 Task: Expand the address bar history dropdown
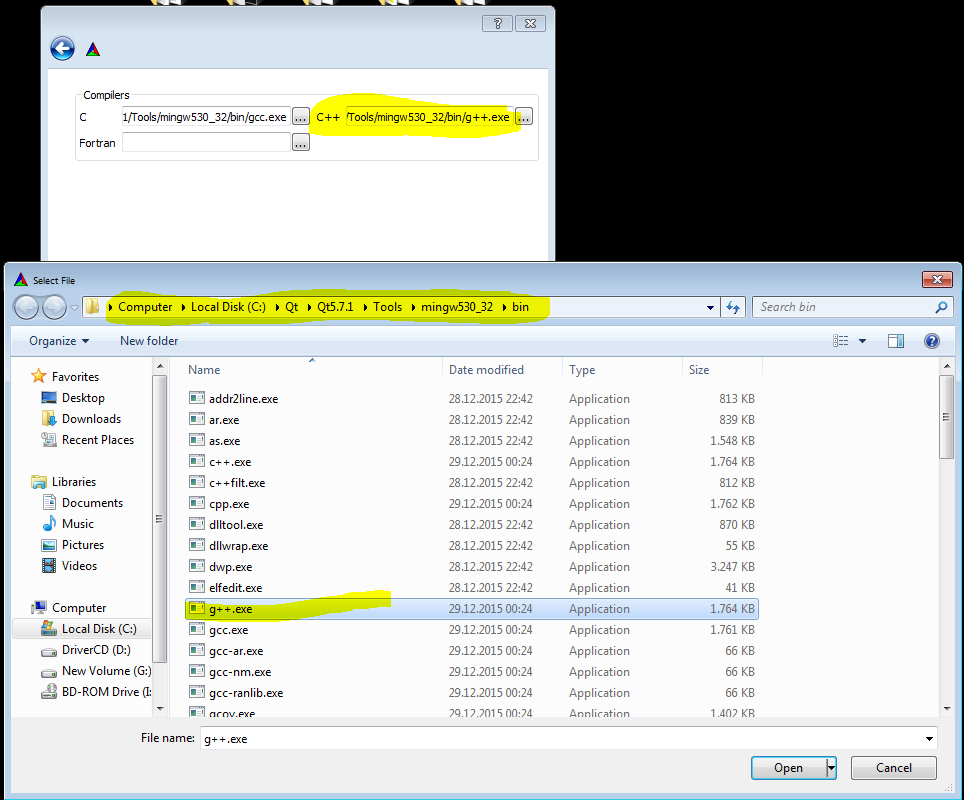[x=710, y=307]
